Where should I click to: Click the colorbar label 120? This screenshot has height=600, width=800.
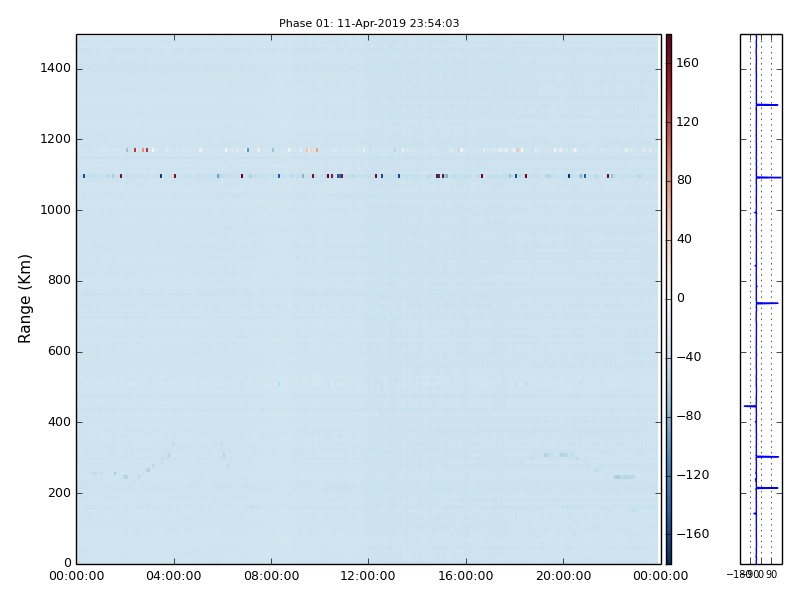[x=687, y=122]
